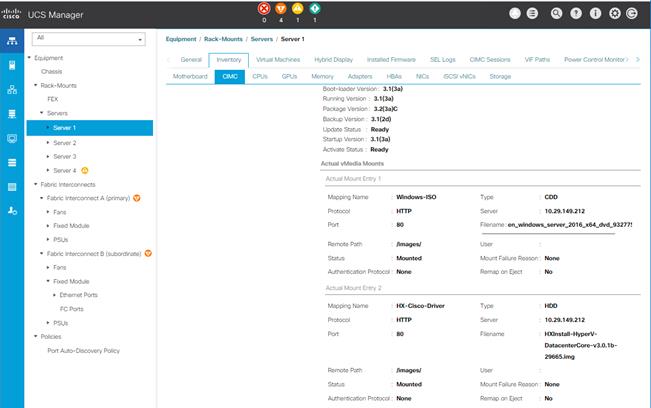This screenshot has width=651, height=408.
Task: Click the logout arrow icon
Action: 632,14
